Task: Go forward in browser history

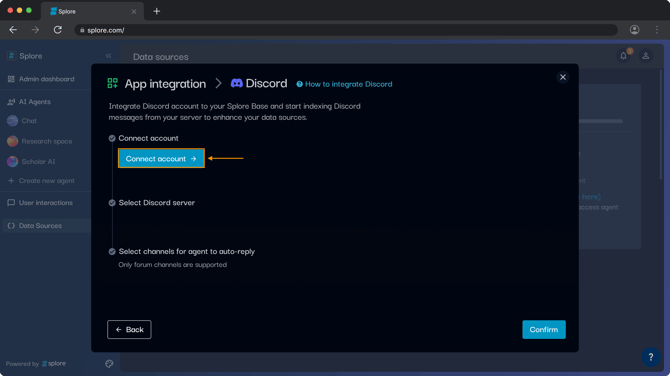Action: 35,30
